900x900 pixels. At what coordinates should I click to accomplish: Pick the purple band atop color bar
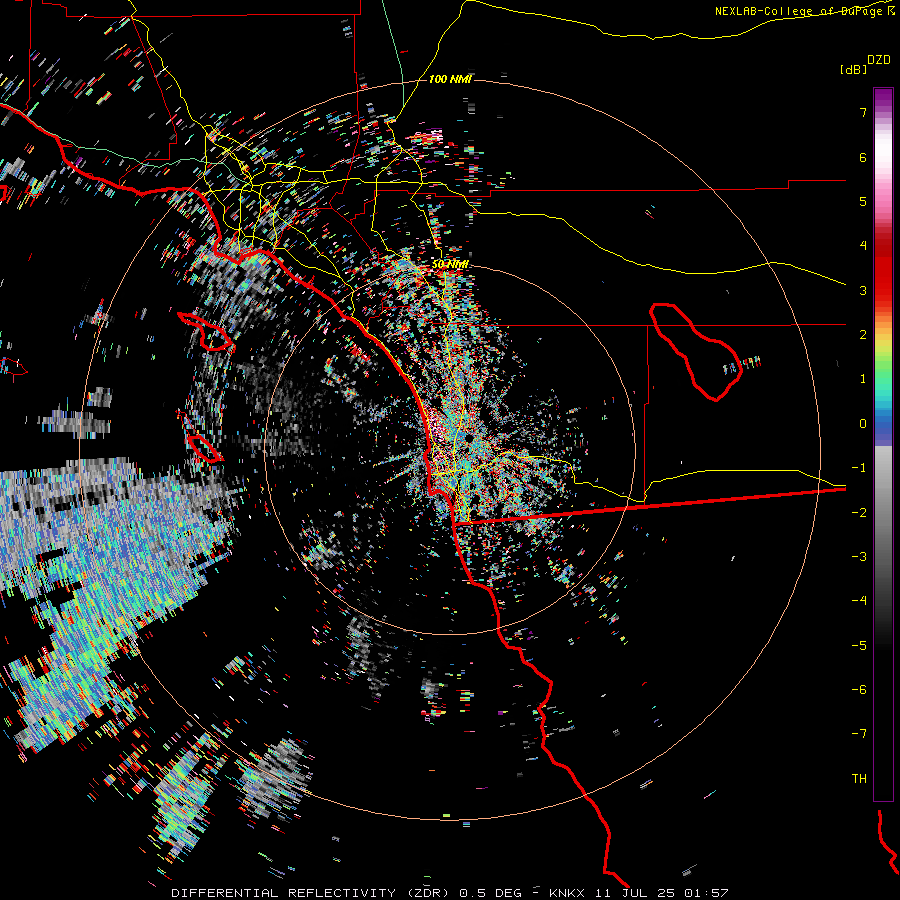[883, 98]
